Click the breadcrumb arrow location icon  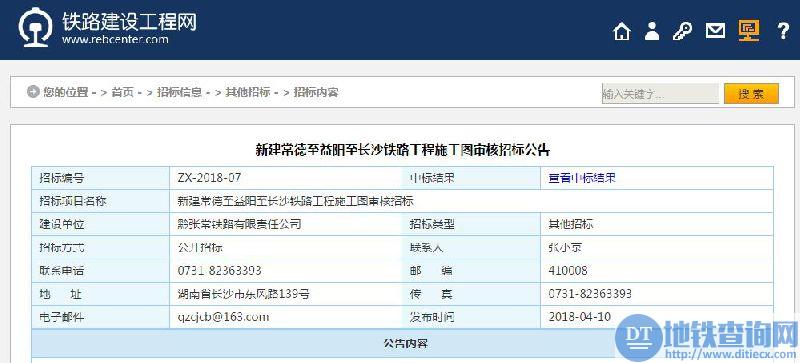pos(33,92)
